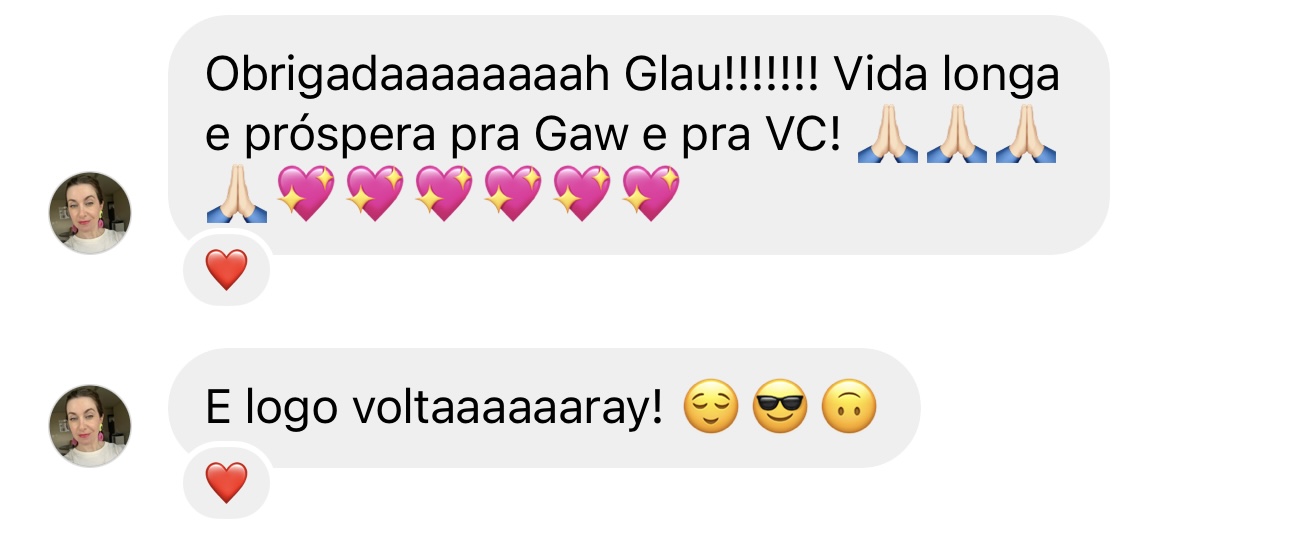The height and width of the screenshot is (550, 1290).
Task: Select the upside-down face emoji
Action: [x=849, y=408]
